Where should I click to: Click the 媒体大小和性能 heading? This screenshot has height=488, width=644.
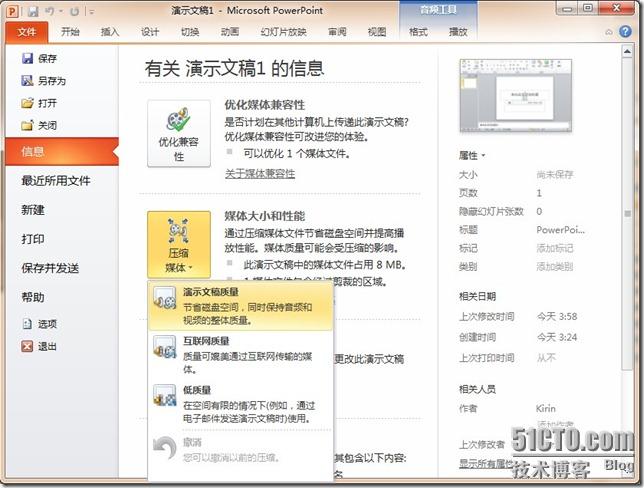[264, 216]
